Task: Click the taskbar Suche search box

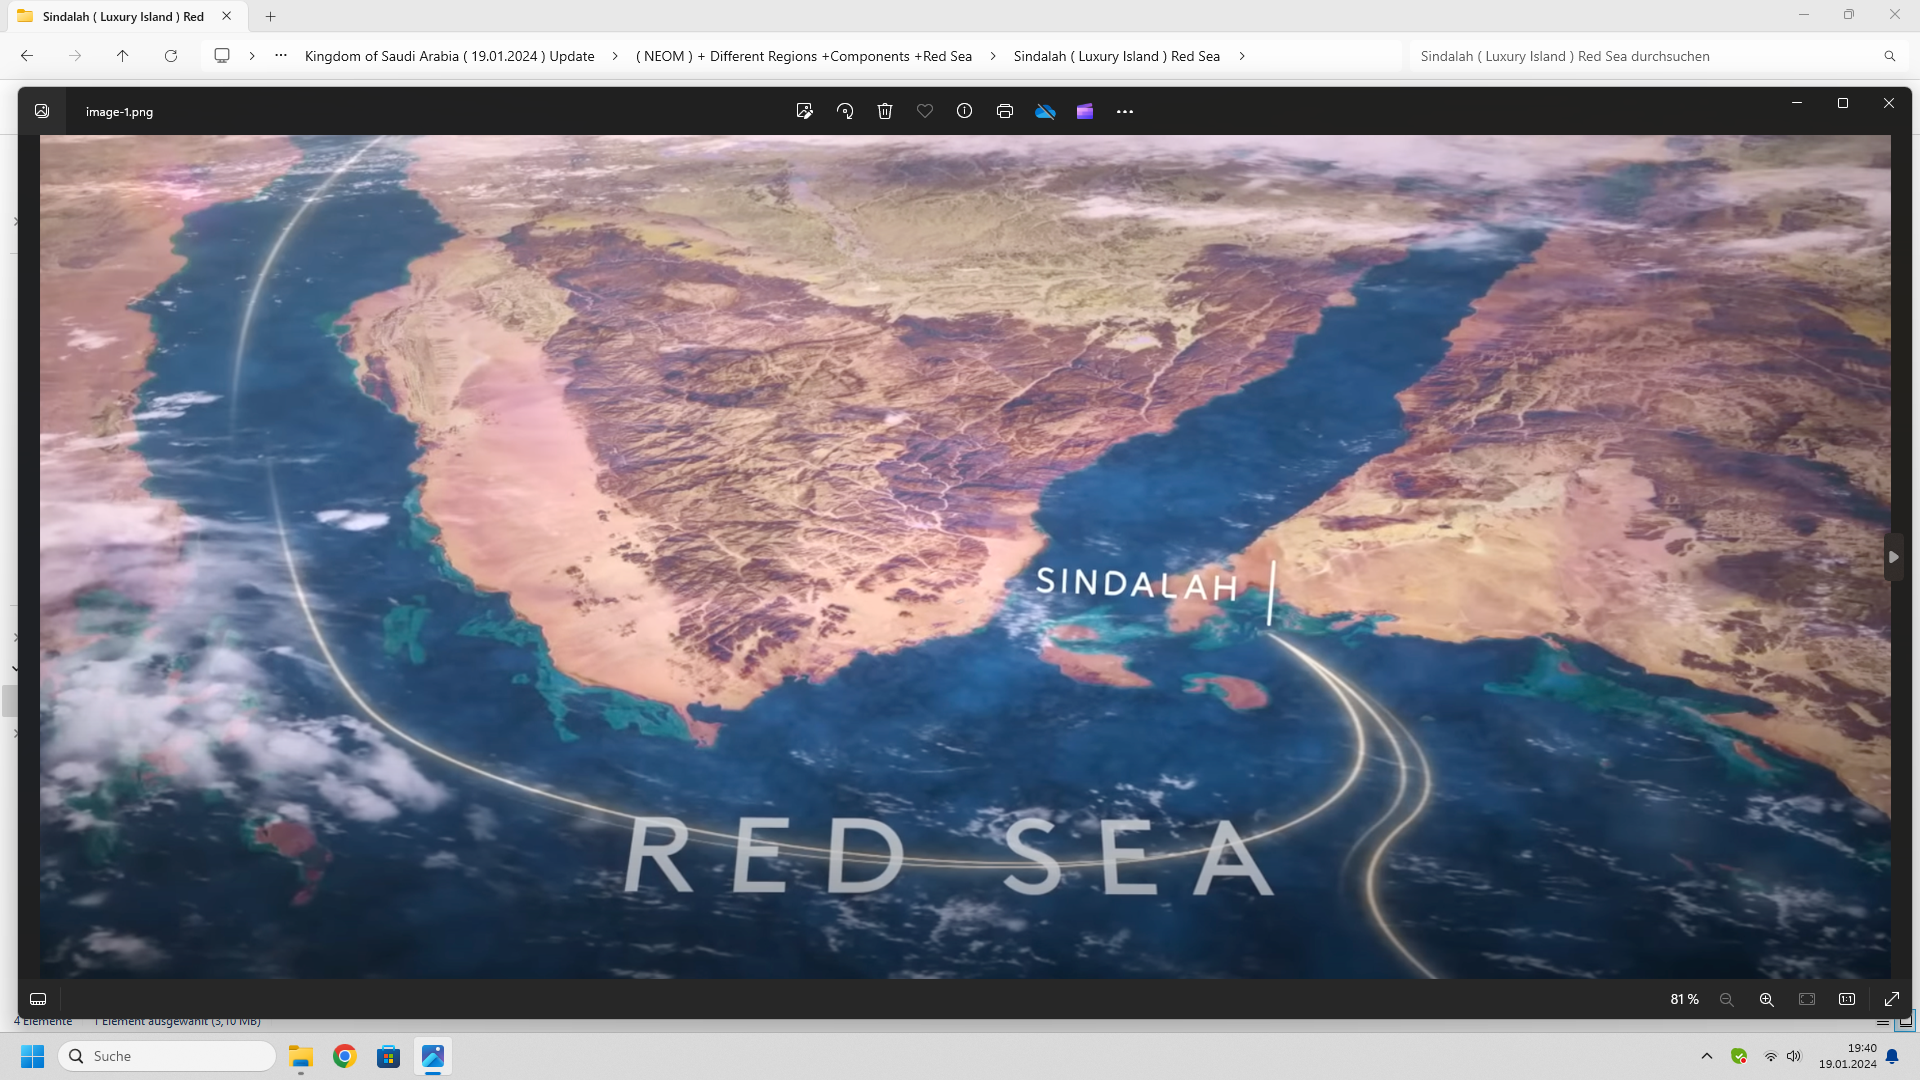Action: coord(167,1056)
